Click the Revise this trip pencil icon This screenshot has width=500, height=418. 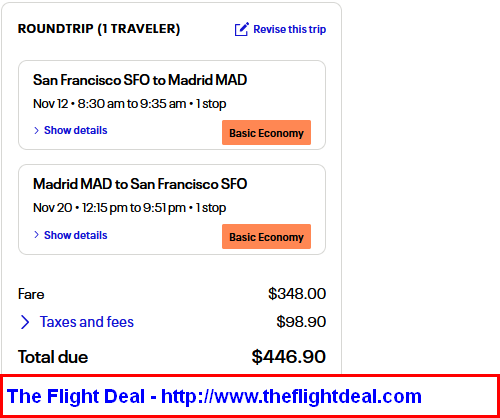[x=241, y=29]
